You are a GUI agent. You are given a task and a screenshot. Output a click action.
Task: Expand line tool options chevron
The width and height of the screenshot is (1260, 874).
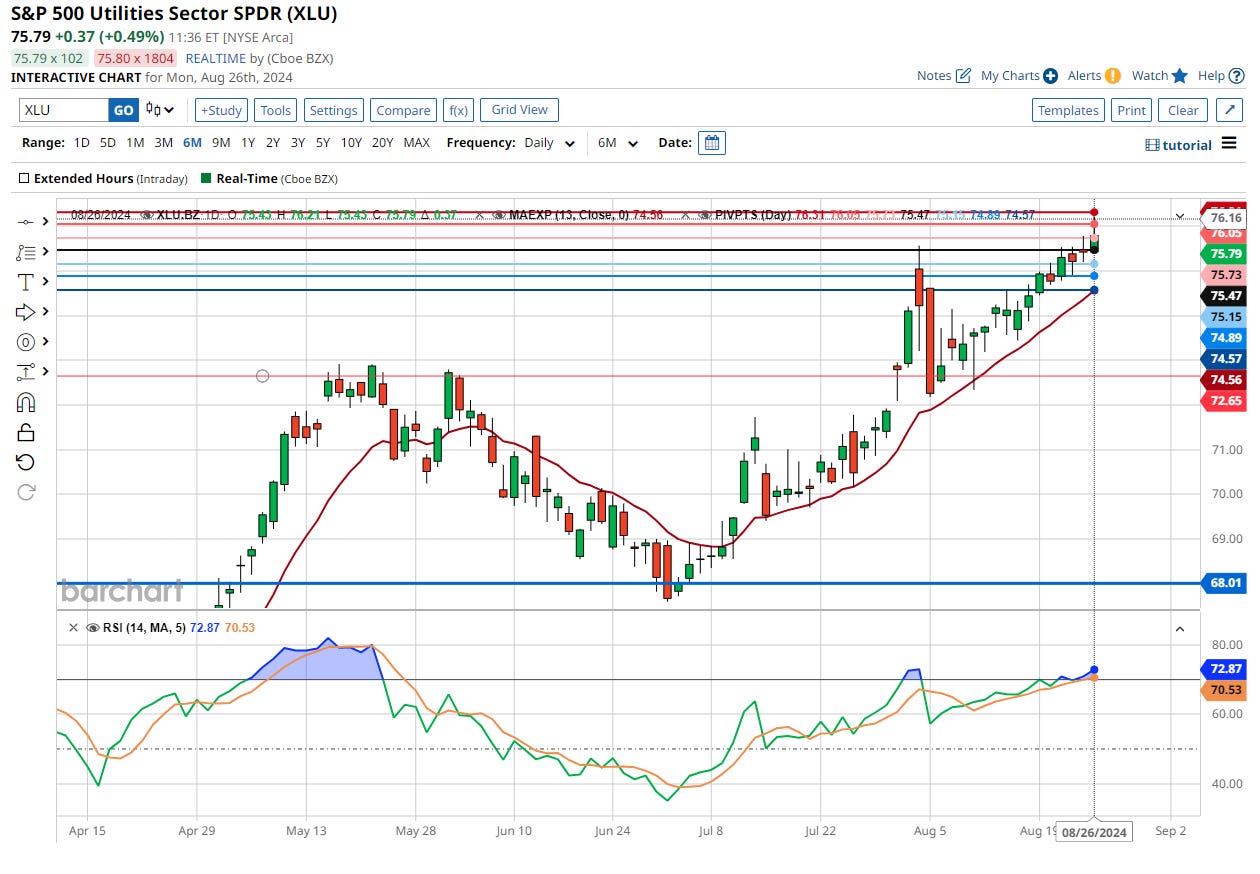coord(46,222)
